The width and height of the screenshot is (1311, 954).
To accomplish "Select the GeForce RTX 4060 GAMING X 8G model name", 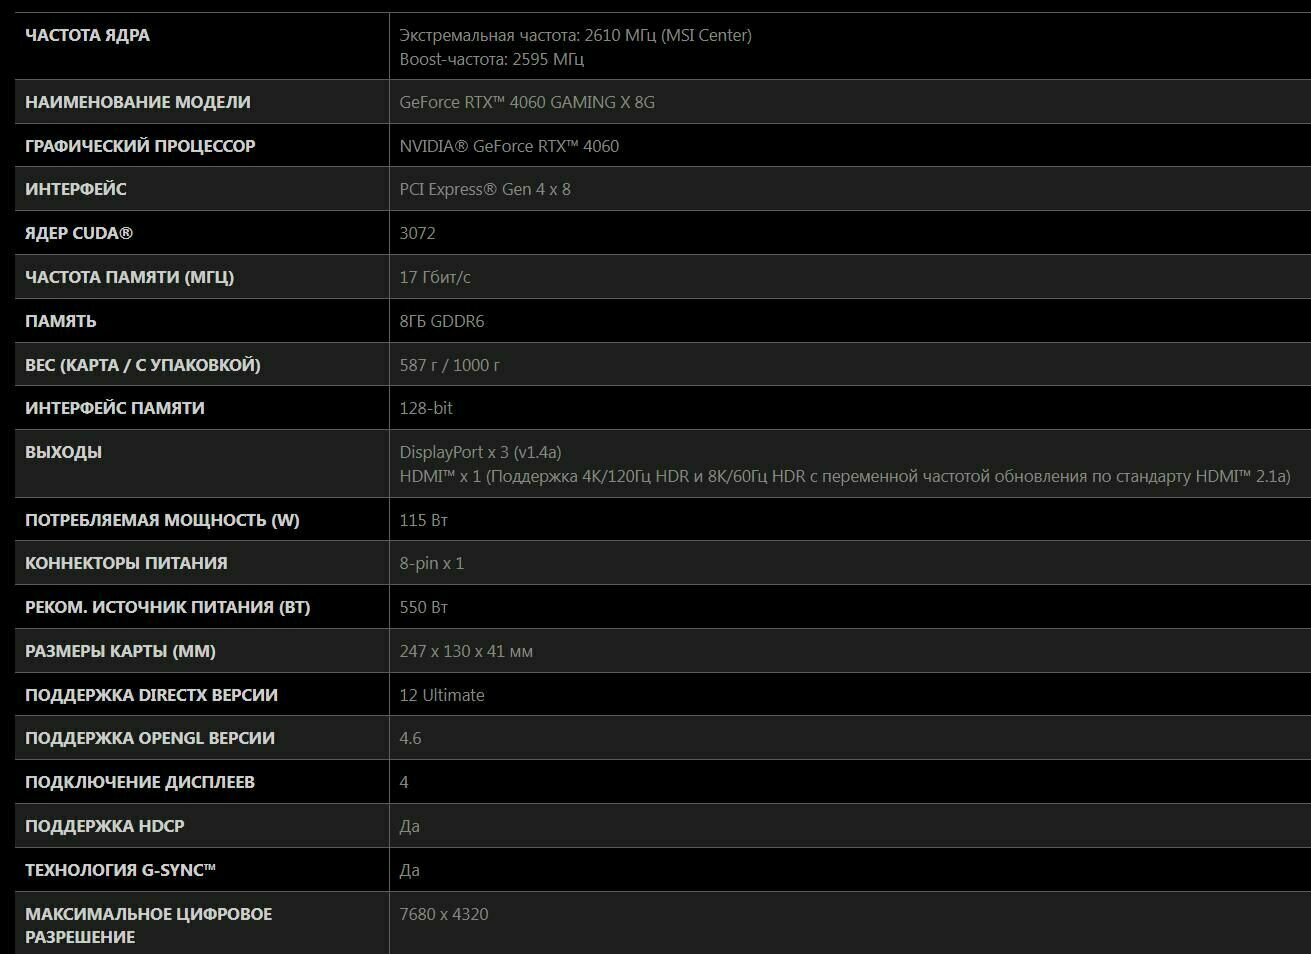I will tap(527, 102).
